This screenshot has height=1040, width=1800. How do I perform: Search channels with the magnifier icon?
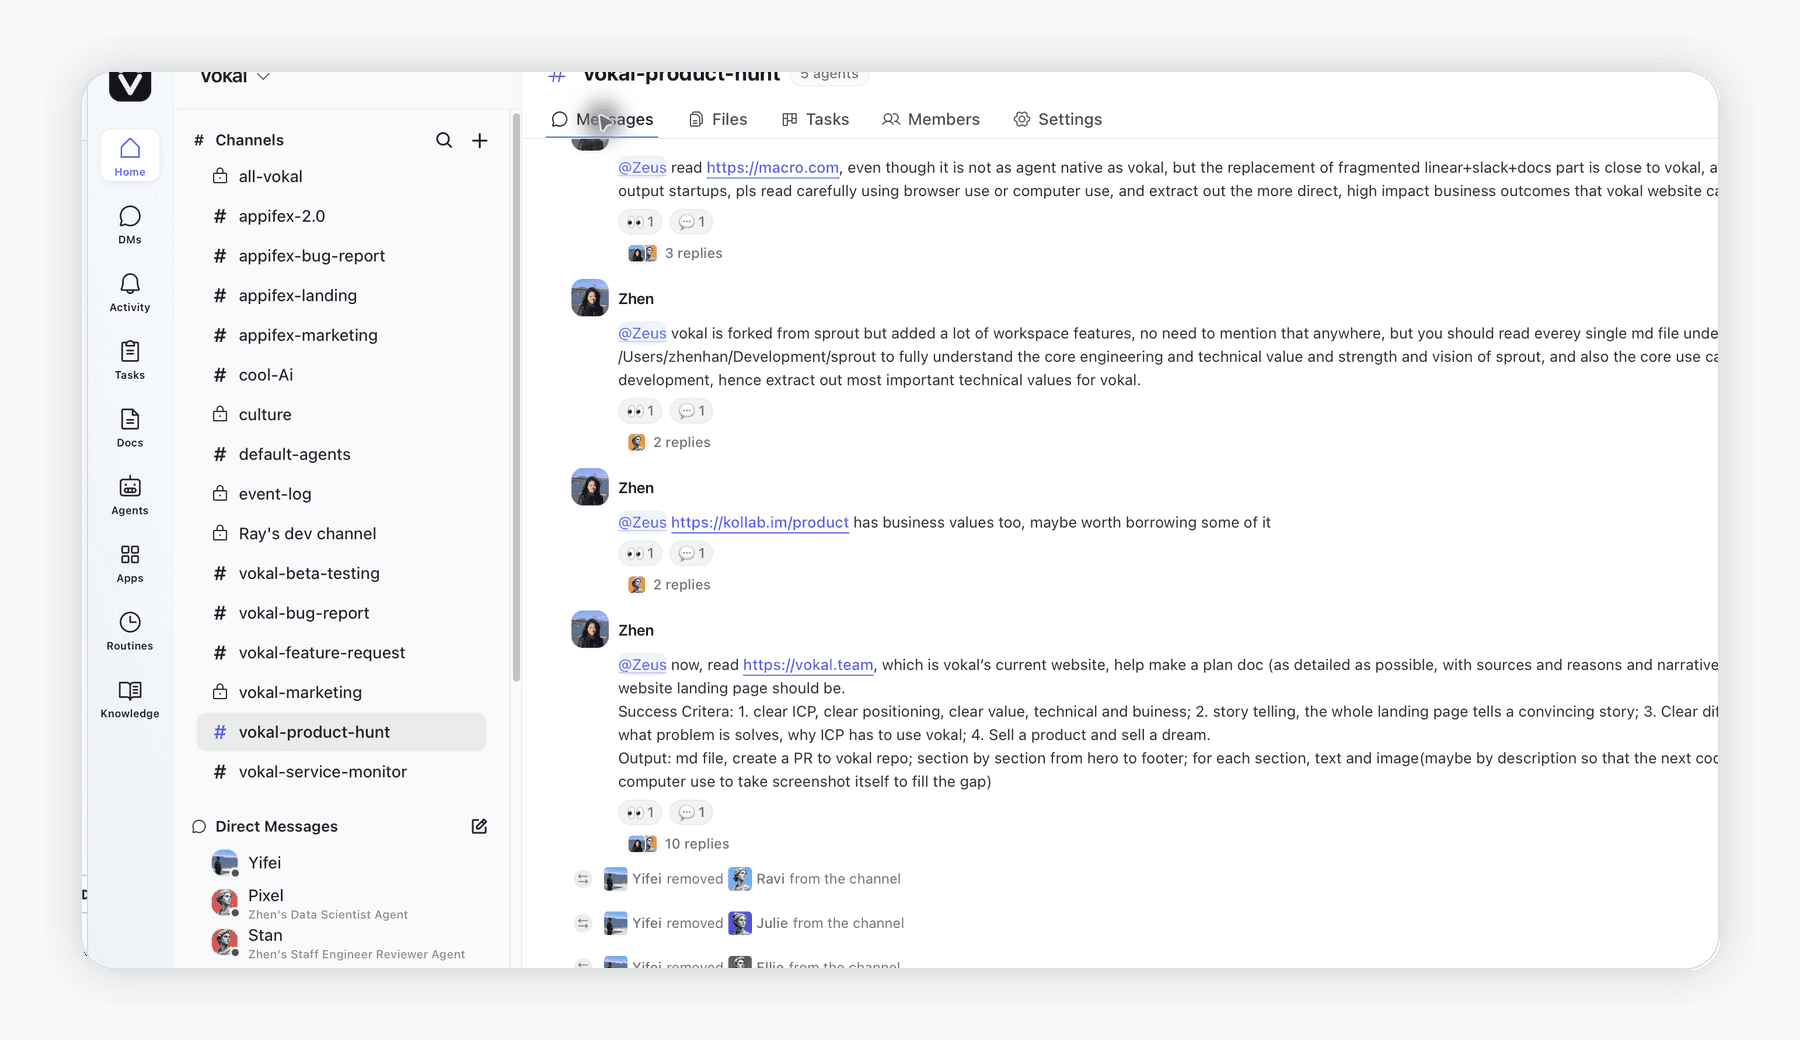(444, 140)
